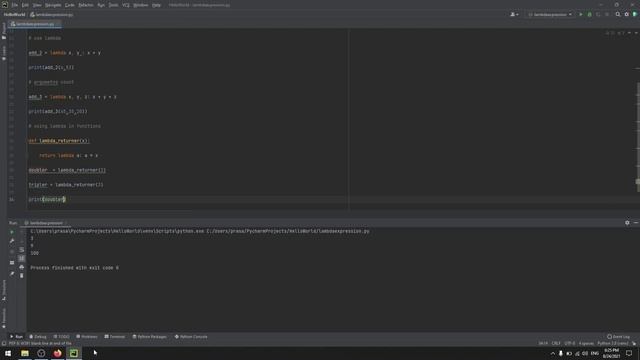The height and width of the screenshot is (360, 640).
Task: Toggle soft-wrap icon in Run console
Action: [x=22, y=250]
